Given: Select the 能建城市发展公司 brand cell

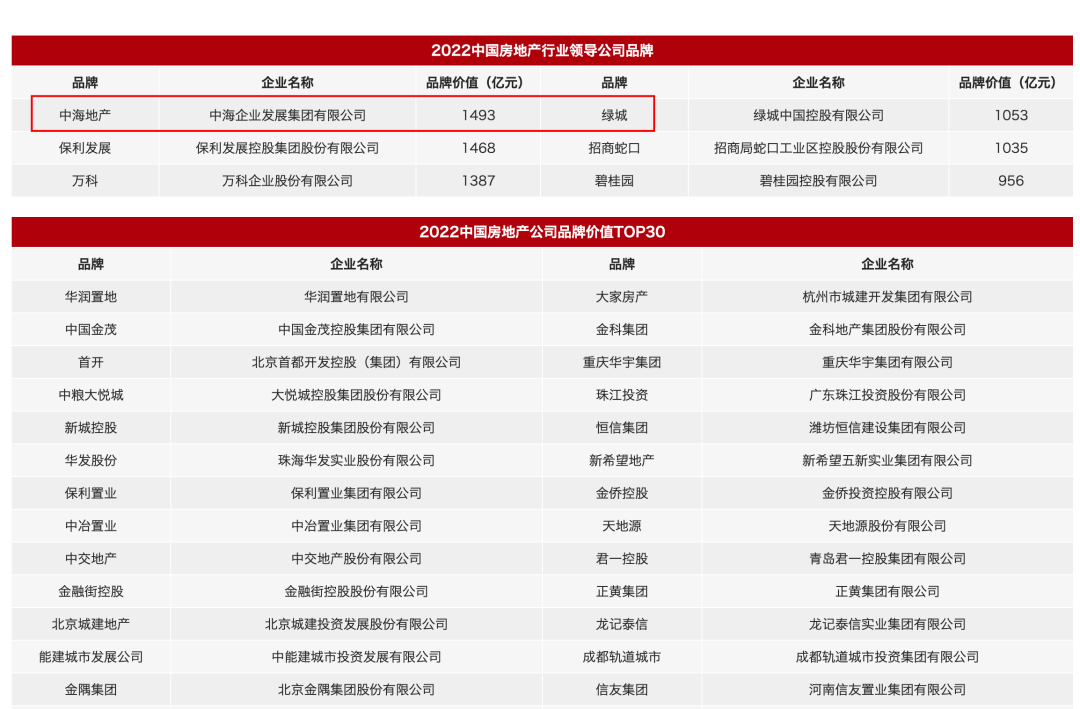Looking at the screenshot, I should tap(90, 657).
